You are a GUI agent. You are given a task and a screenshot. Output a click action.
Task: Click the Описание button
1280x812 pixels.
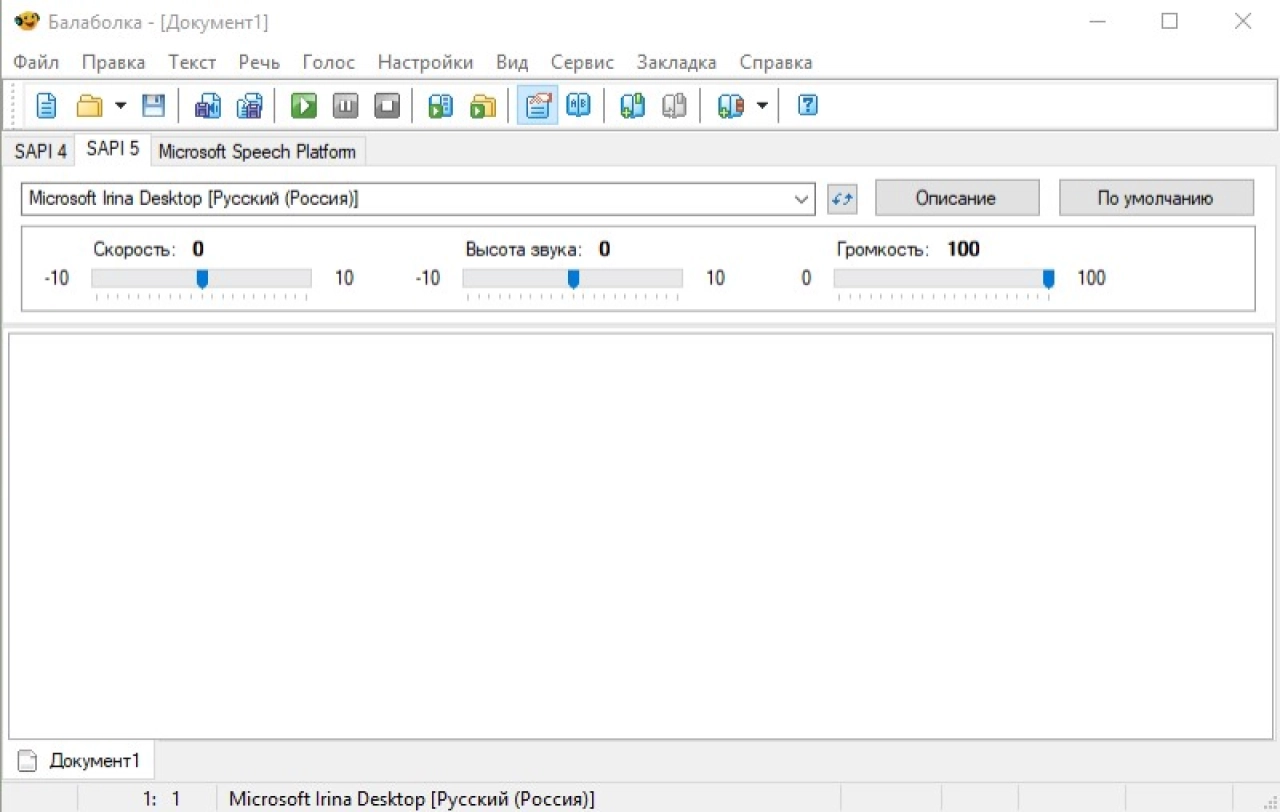(x=956, y=198)
